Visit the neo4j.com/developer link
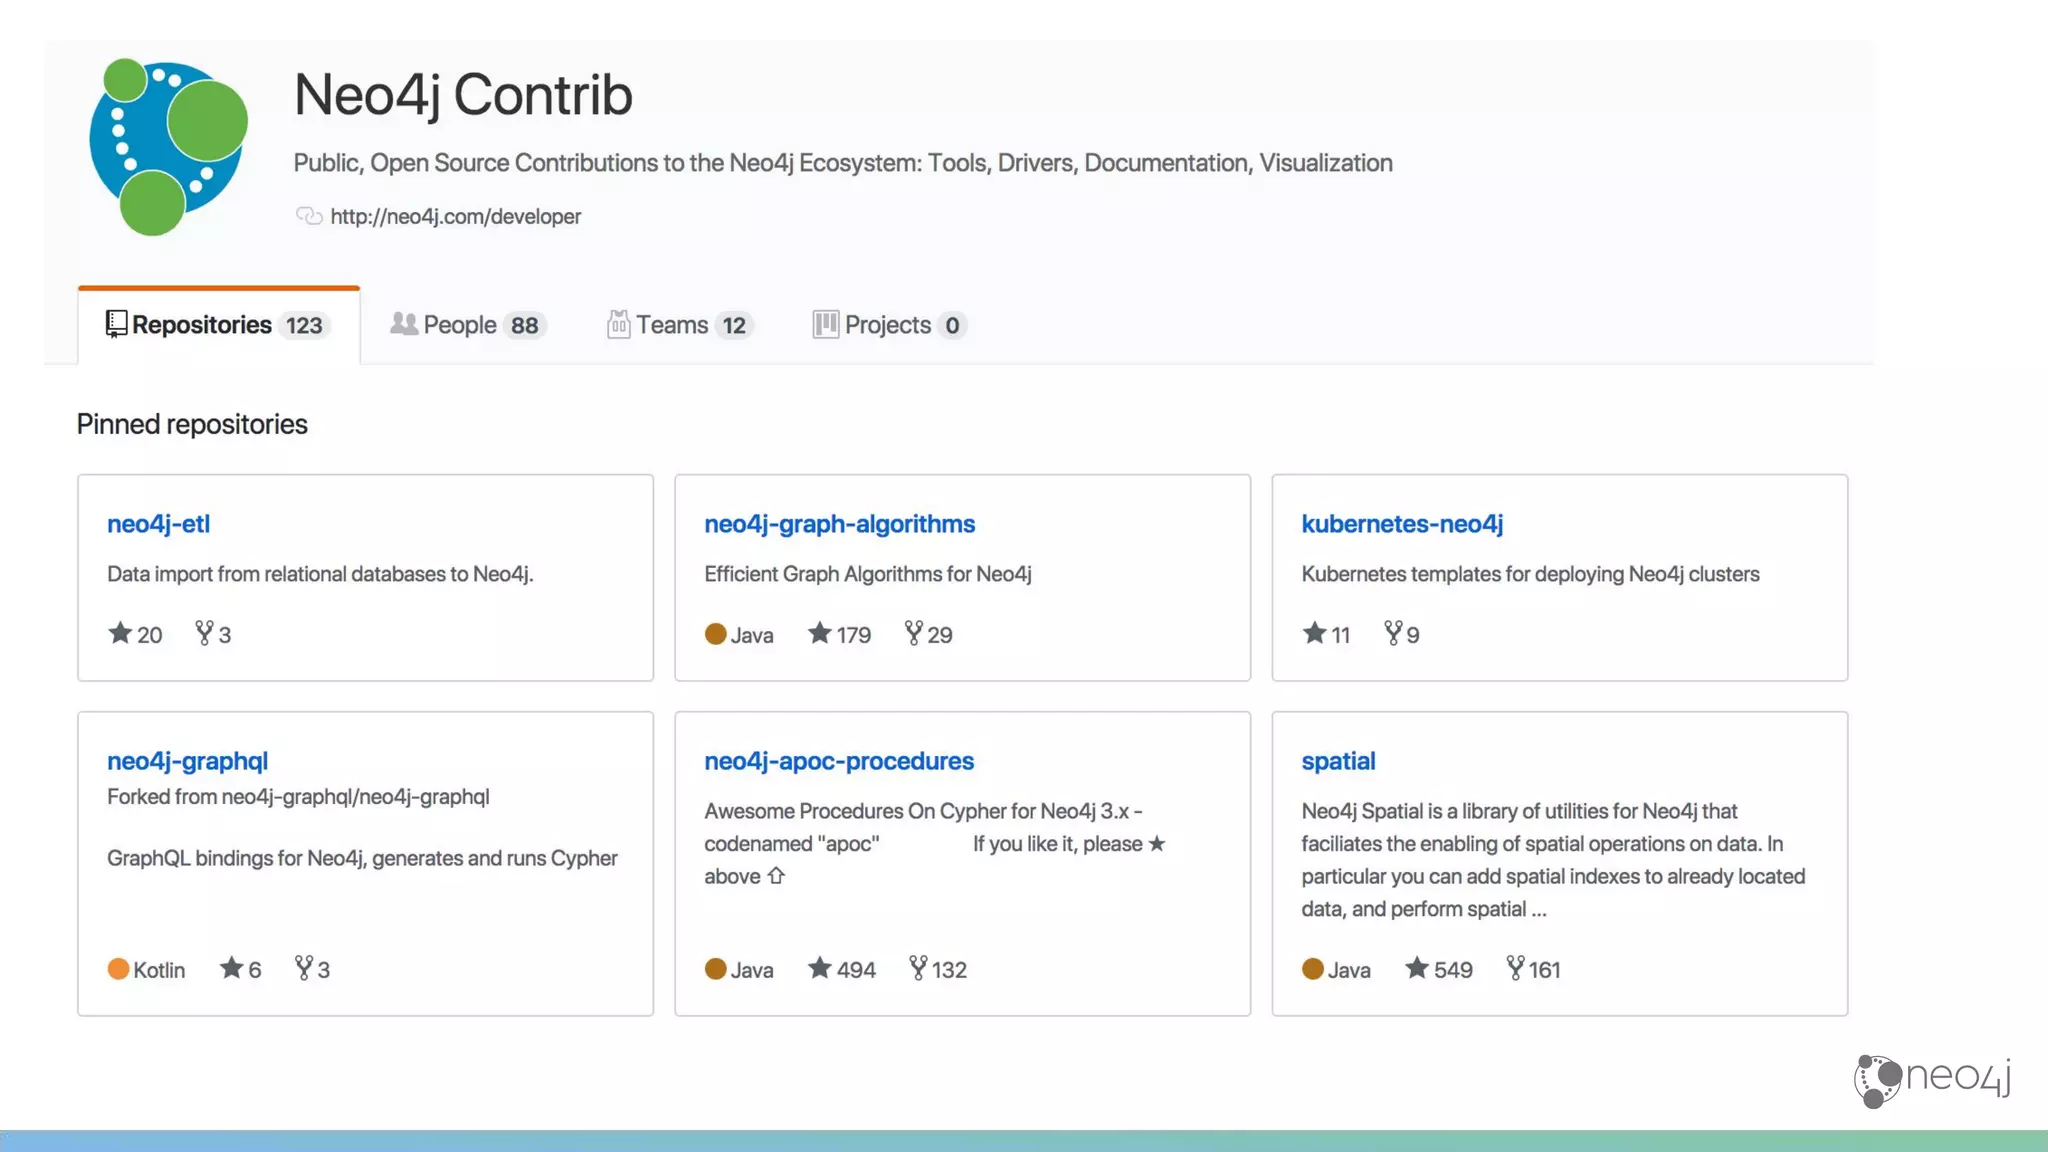2048x1152 pixels. (455, 216)
